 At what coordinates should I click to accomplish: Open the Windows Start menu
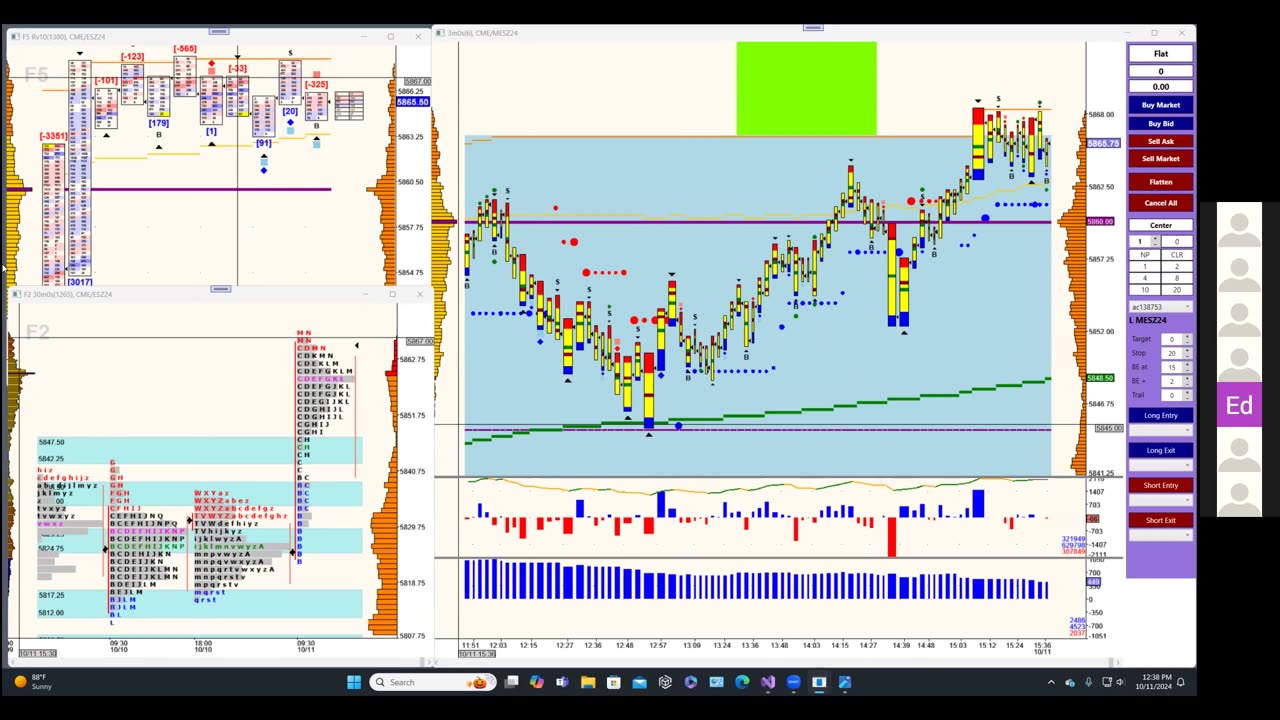coord(353,682)
